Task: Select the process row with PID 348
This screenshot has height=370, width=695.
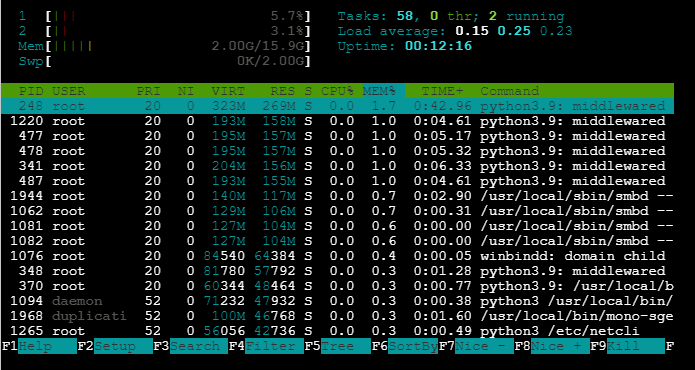Action: [x=337, y=271]
